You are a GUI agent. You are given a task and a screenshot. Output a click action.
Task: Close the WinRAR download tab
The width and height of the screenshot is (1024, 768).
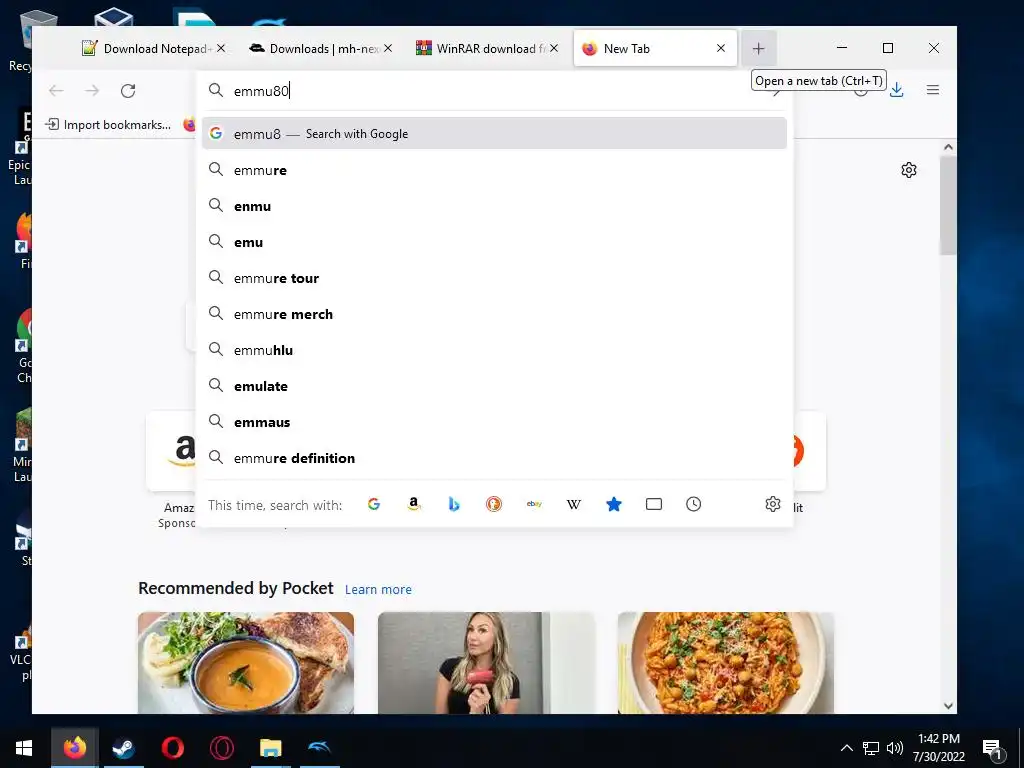[x=554, y=48]
